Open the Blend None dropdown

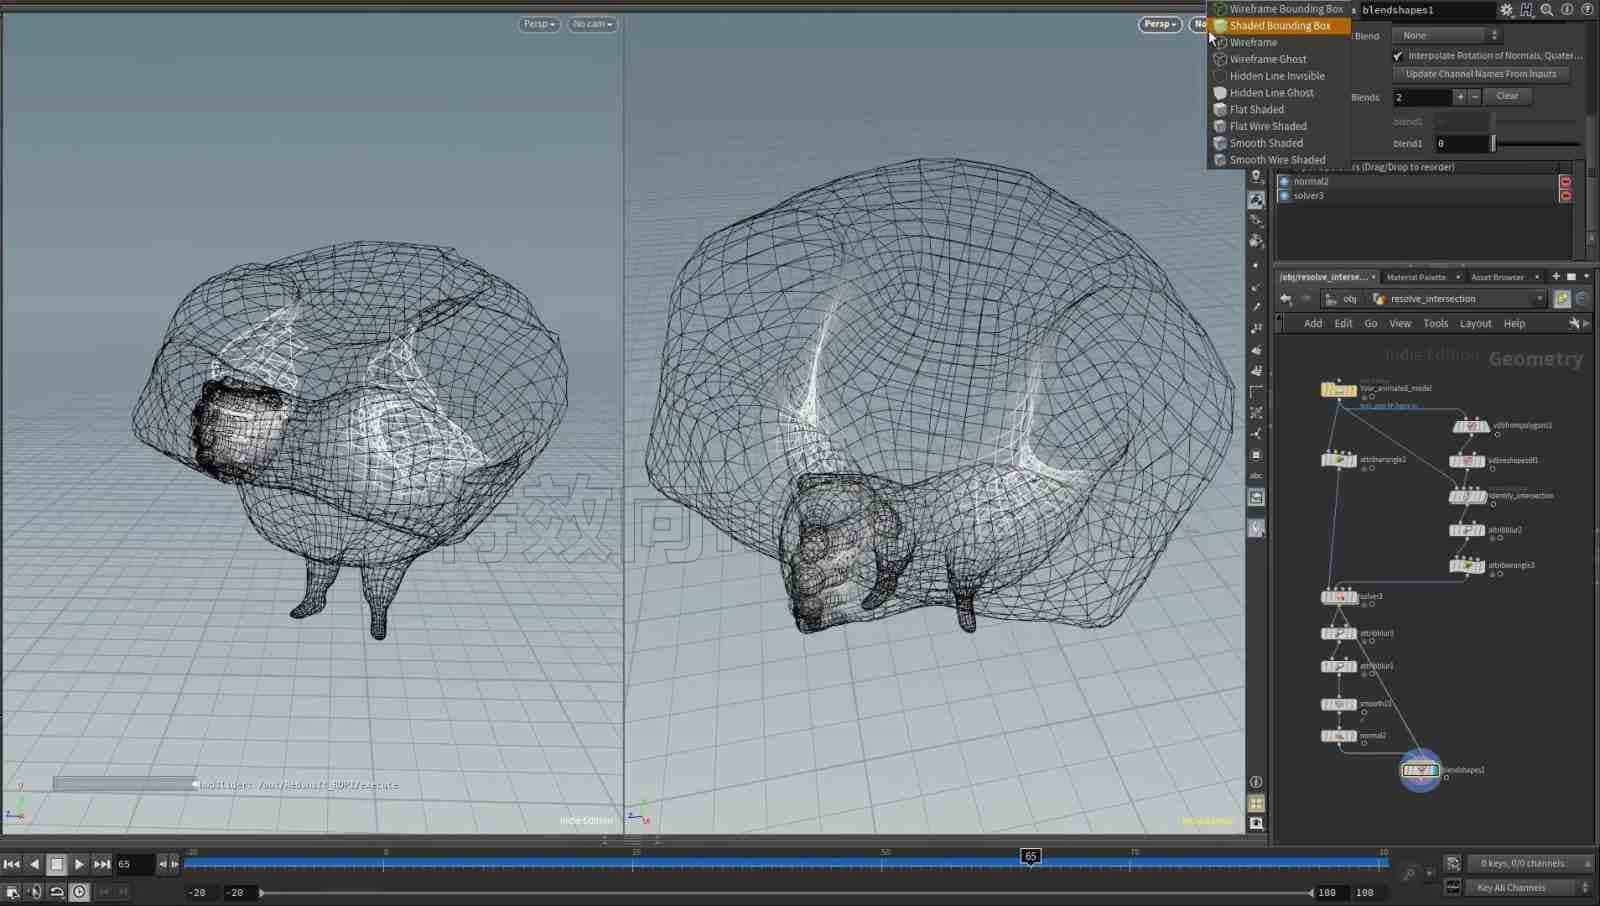[1447, 35]
